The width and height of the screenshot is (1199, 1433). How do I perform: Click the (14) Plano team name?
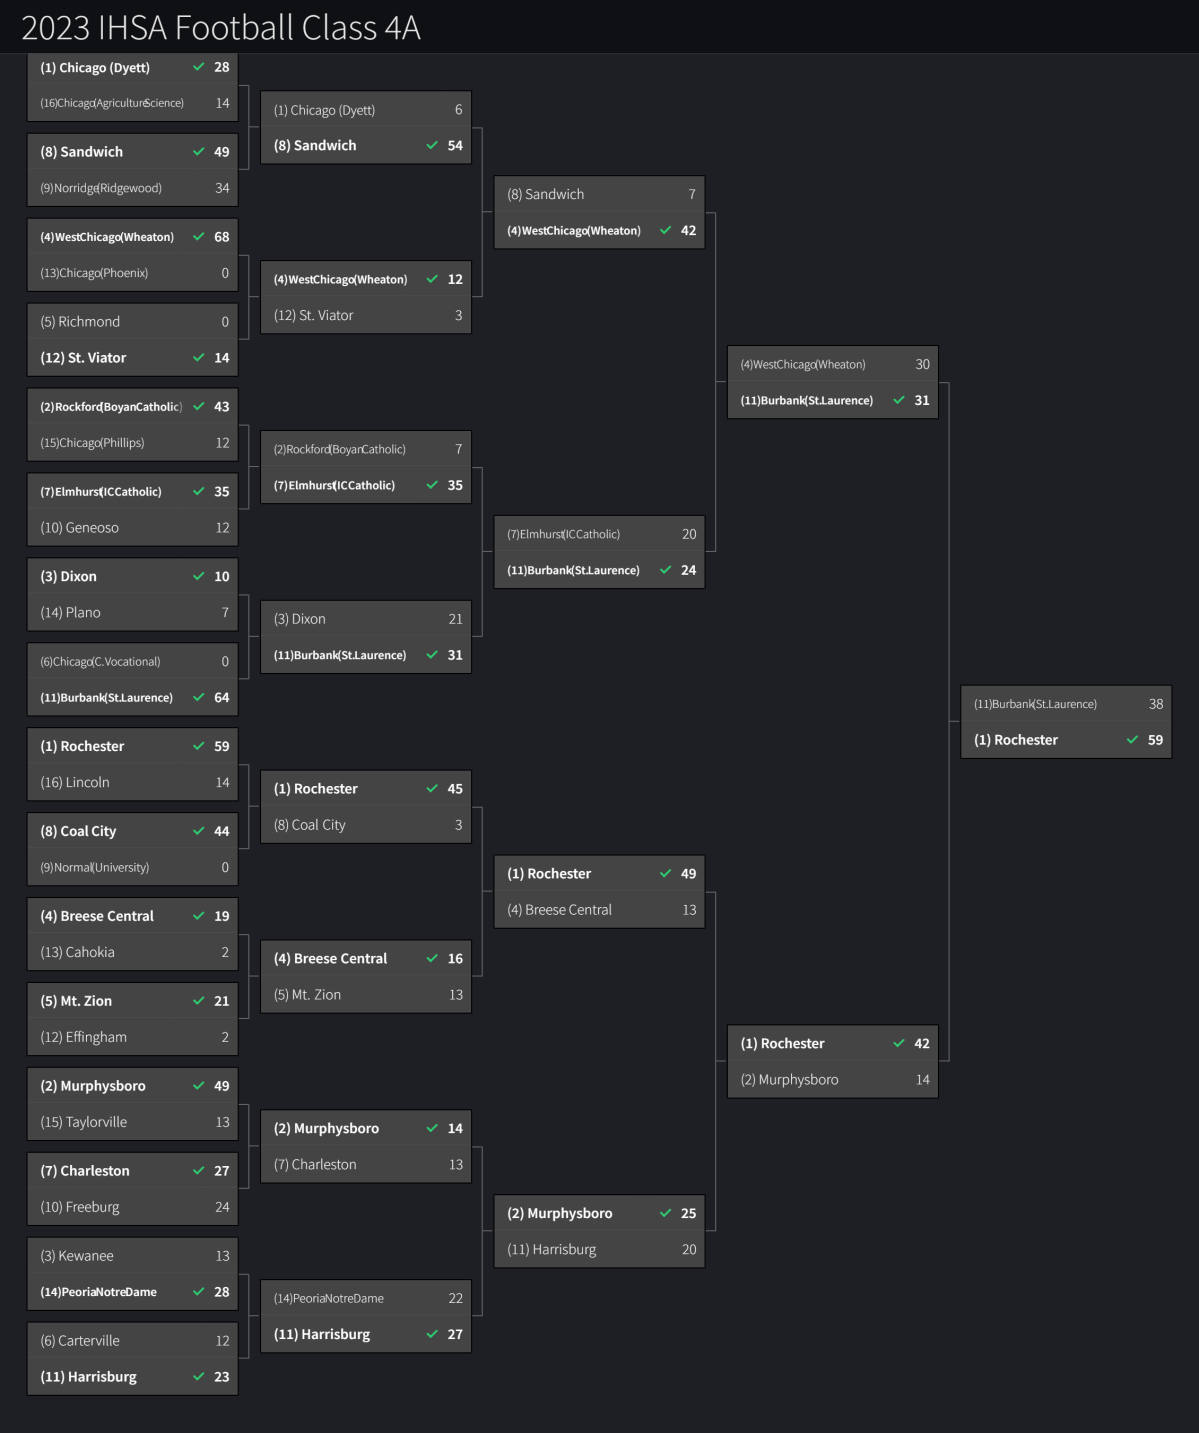(x=70, y=612)
